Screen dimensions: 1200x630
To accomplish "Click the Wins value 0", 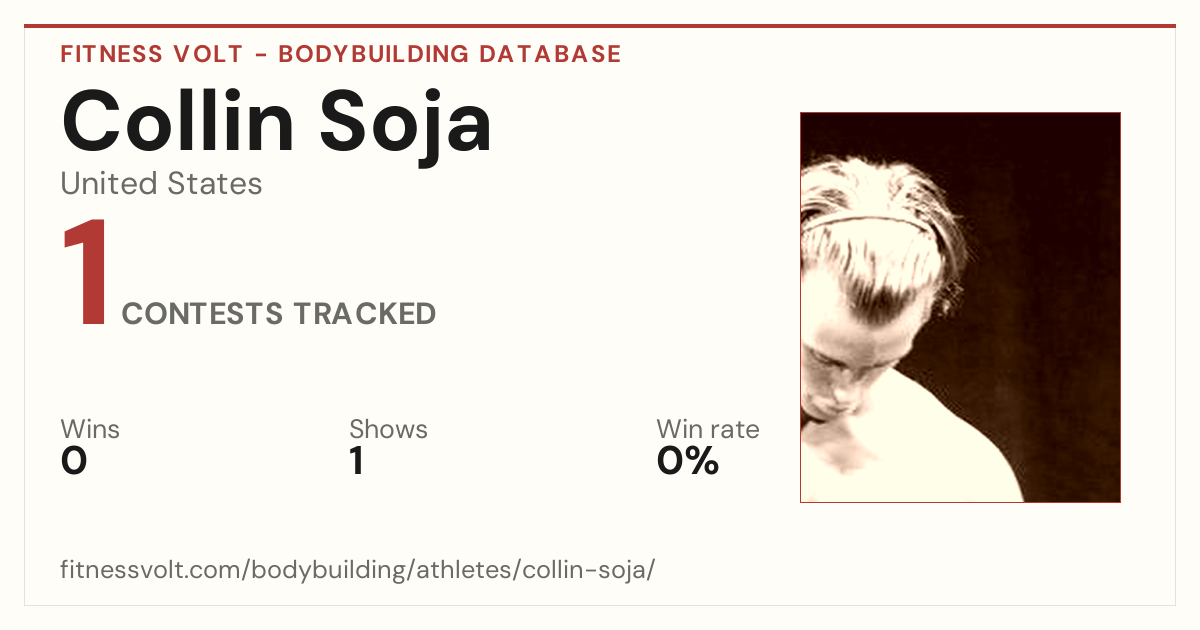I will [74, 462].
